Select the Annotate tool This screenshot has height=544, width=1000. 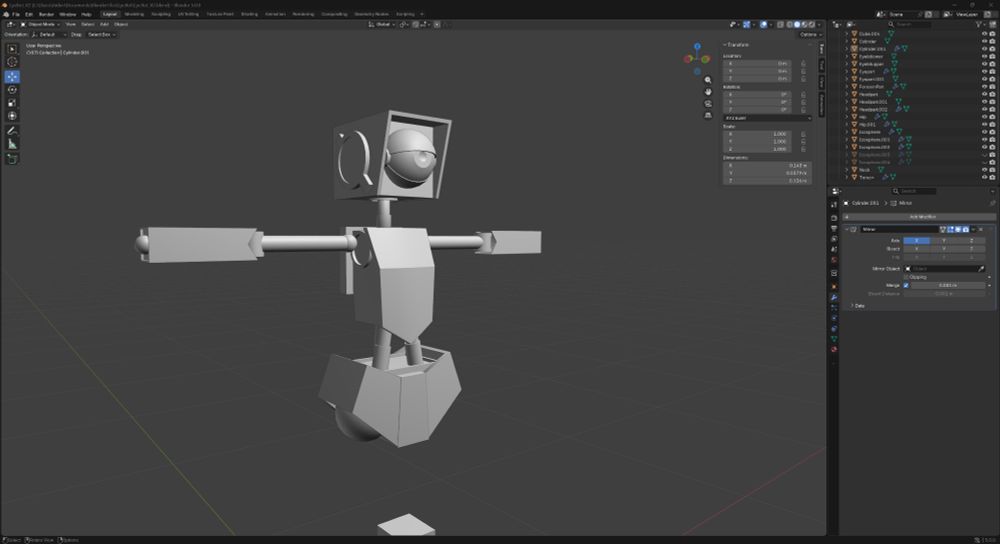tap(12, 130)
